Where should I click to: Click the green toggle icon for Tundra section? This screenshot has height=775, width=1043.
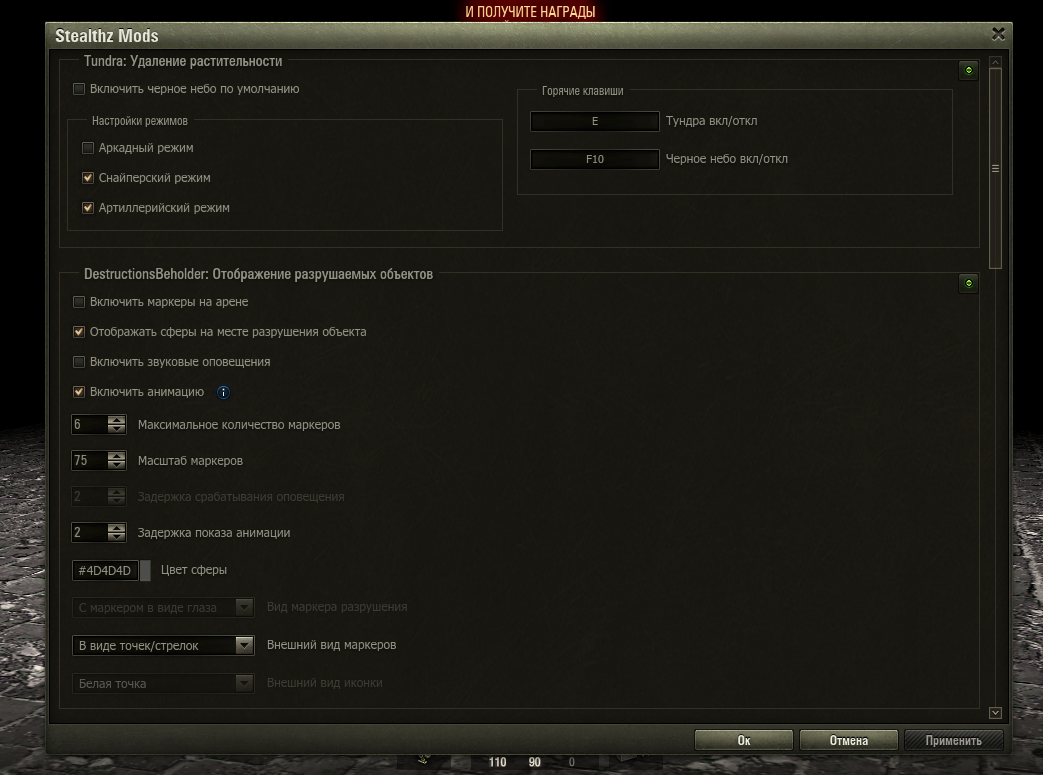[967, 71]
